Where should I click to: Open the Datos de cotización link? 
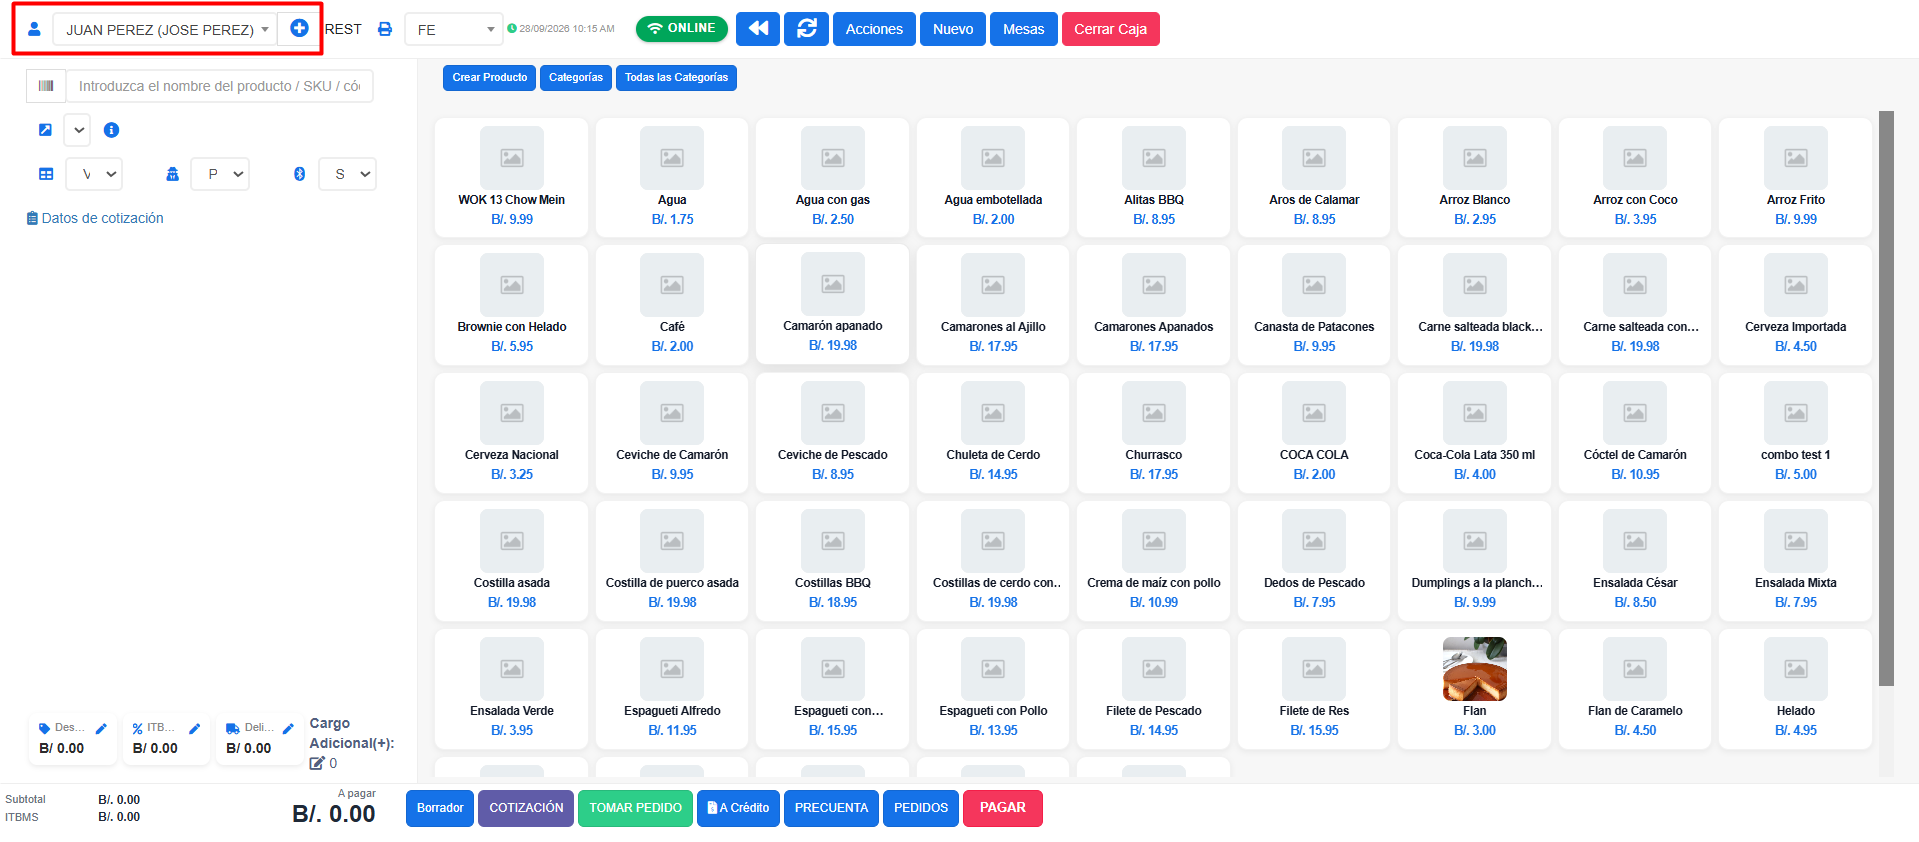click(95, 218)
